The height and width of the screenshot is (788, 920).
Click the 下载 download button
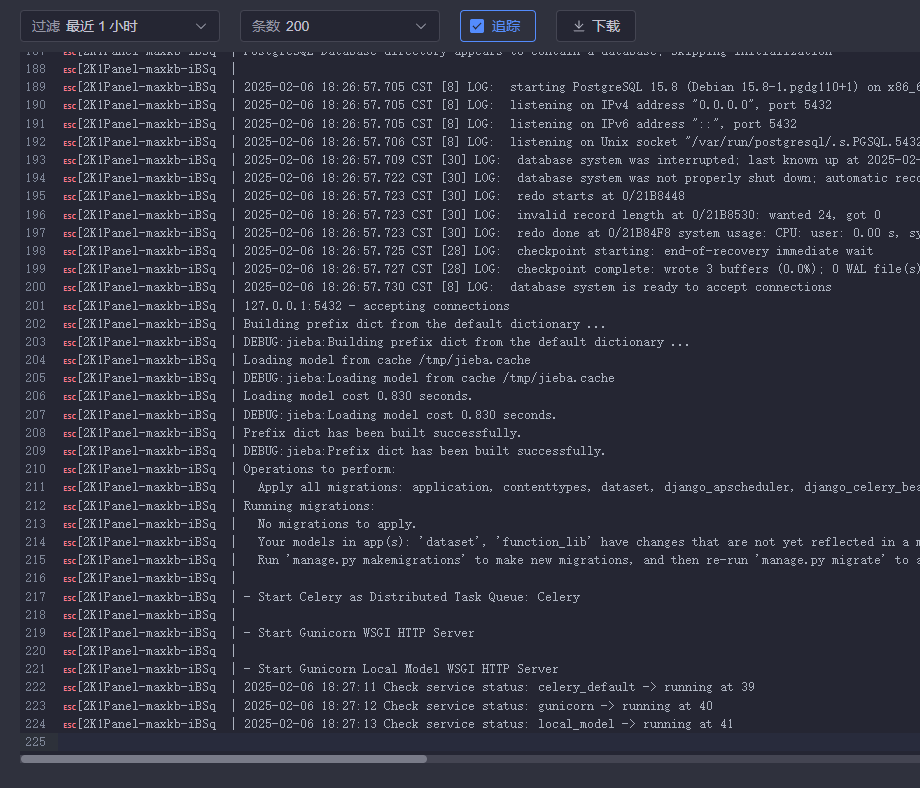point(596,26)
